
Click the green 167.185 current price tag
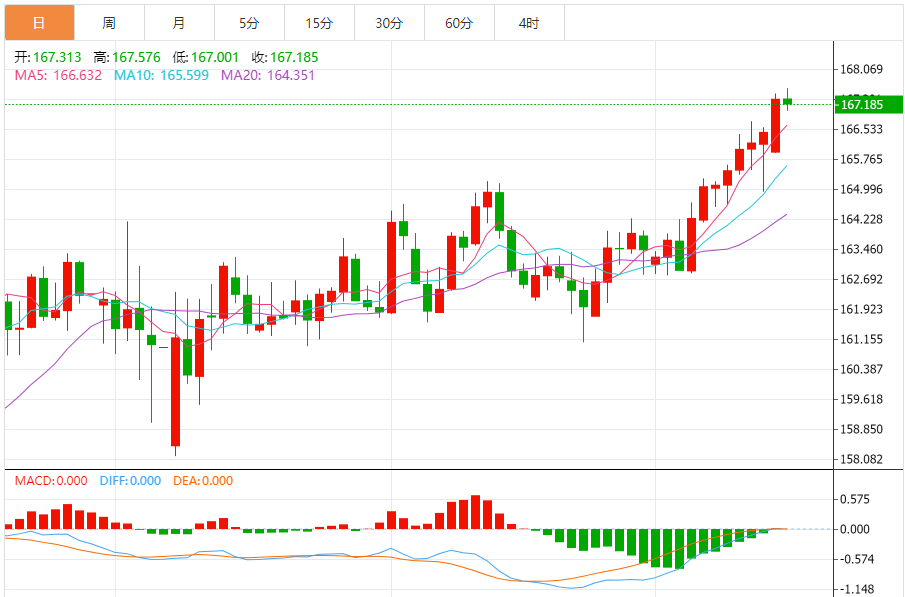click(868, 105)
